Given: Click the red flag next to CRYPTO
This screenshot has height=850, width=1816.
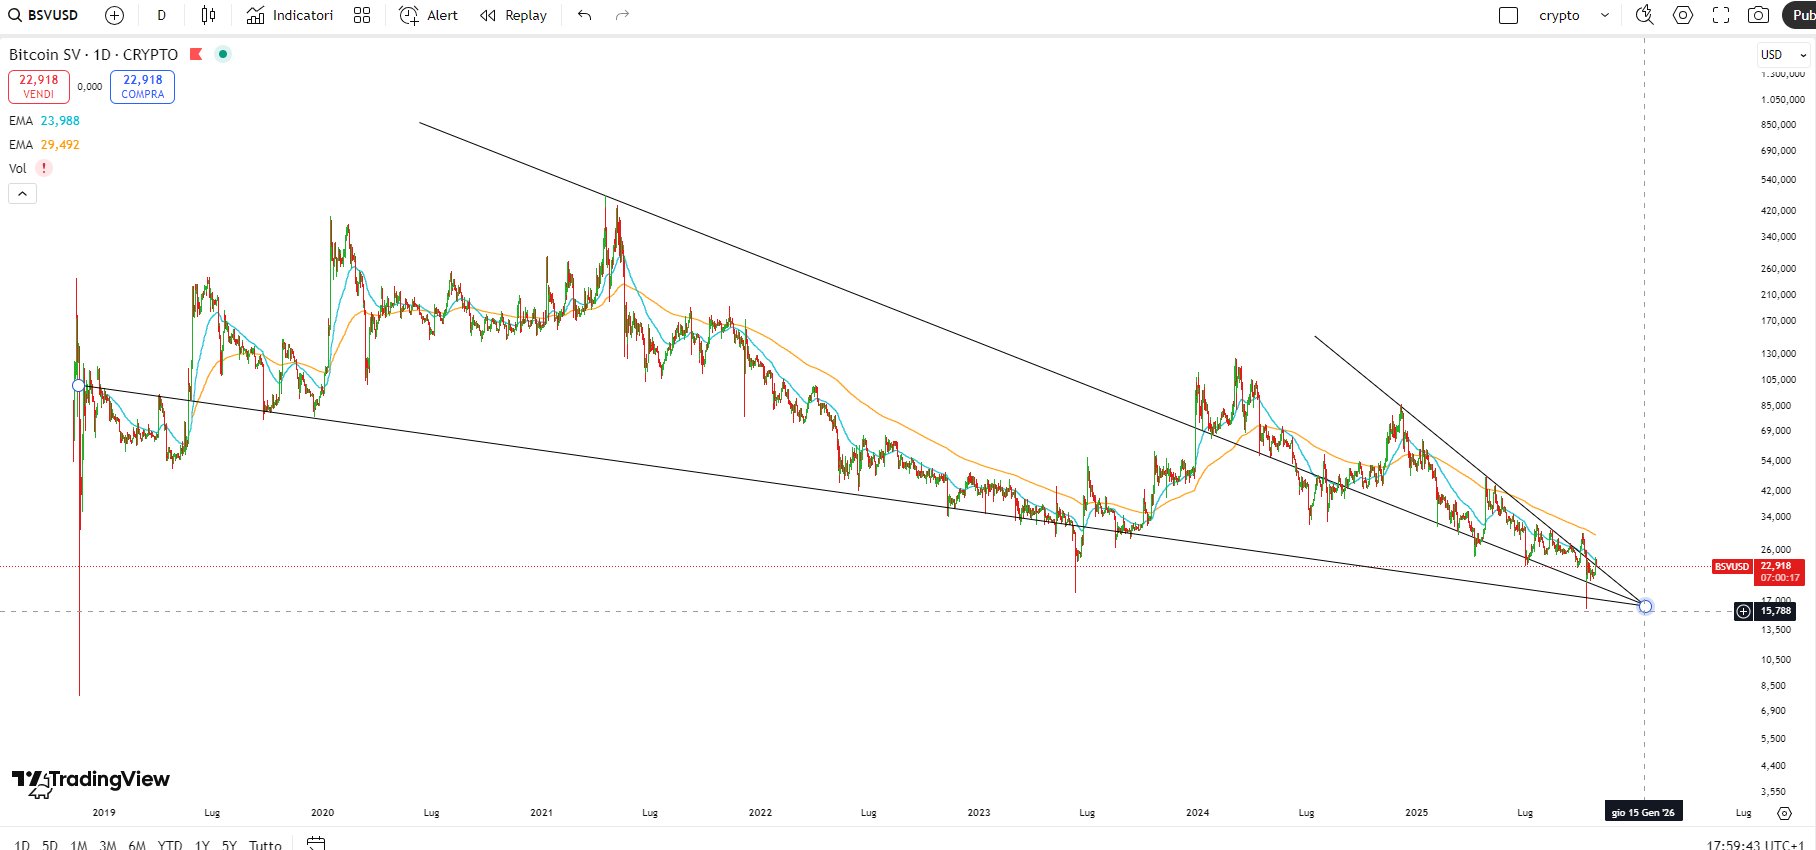Looking at the screenshot, I should [196, 54].
